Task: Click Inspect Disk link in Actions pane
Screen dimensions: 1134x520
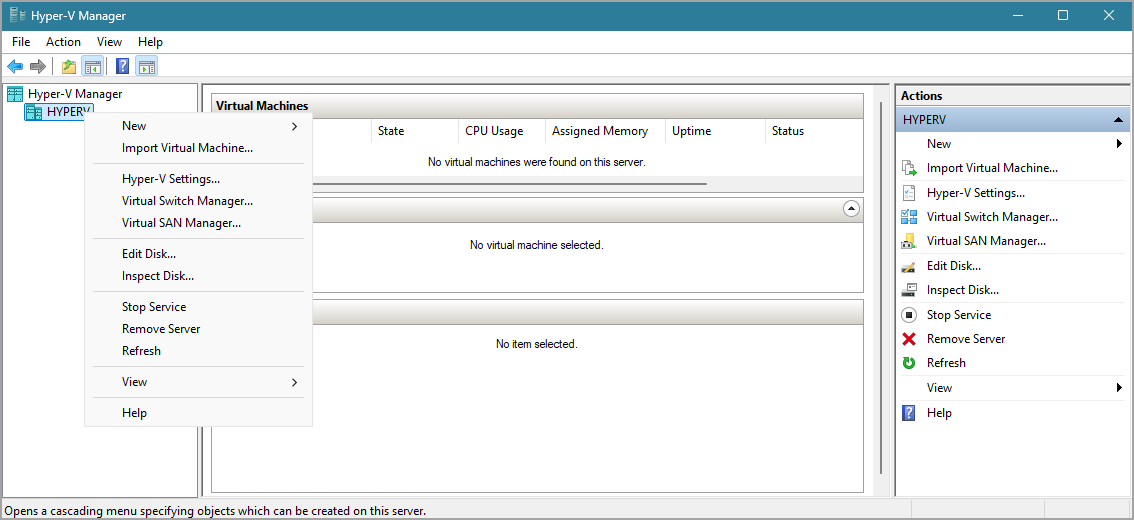Action: (963, 290)
